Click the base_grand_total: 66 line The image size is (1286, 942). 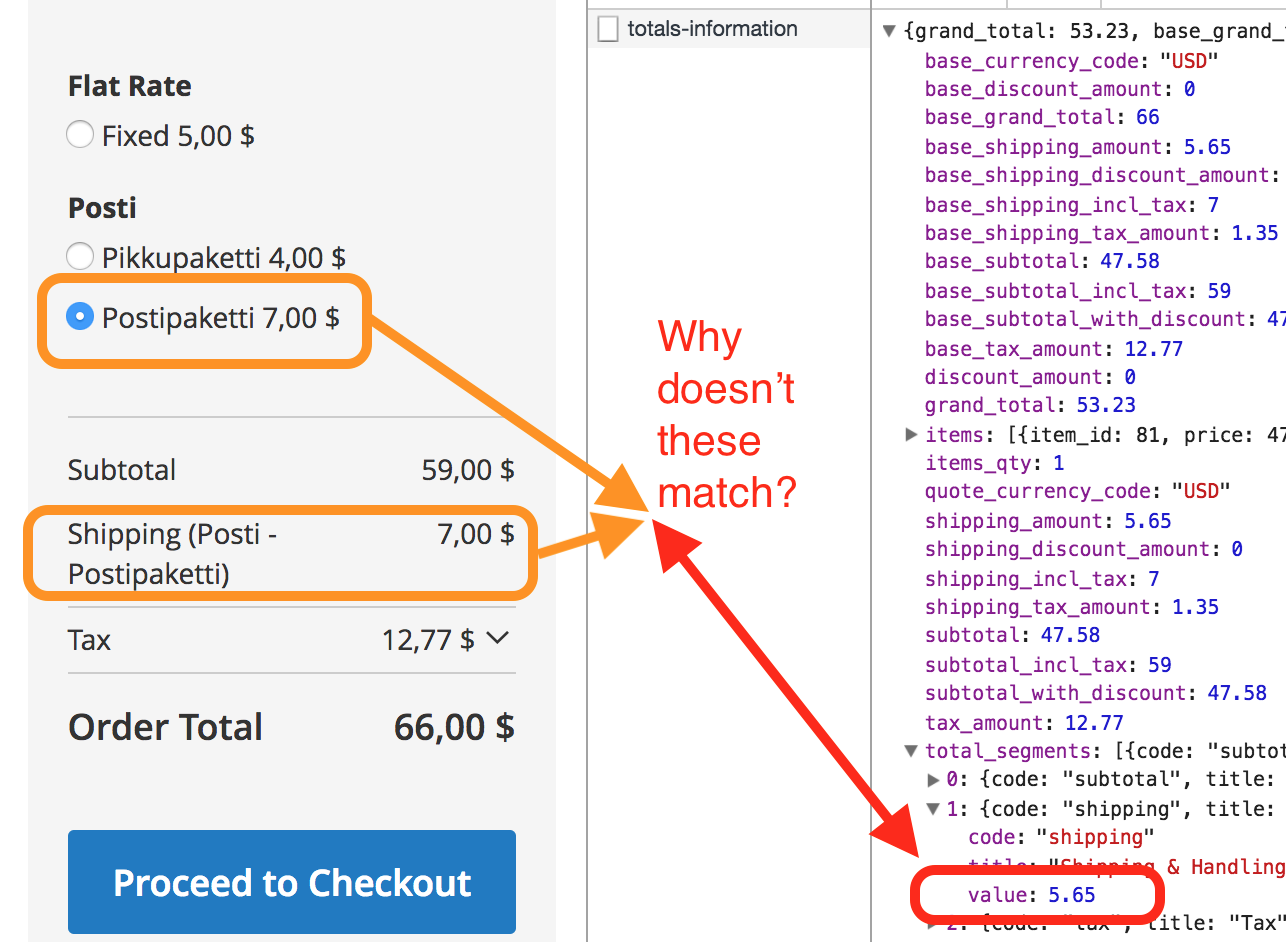pos(1042,117)
